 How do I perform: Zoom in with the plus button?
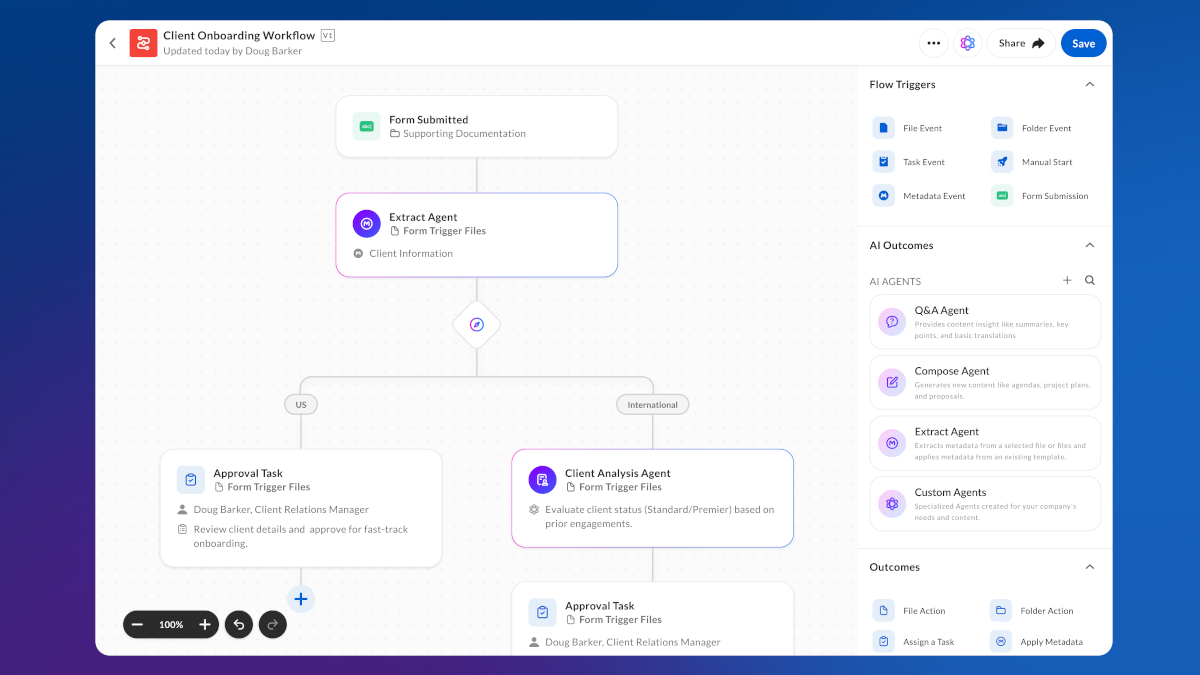(205, 625)
